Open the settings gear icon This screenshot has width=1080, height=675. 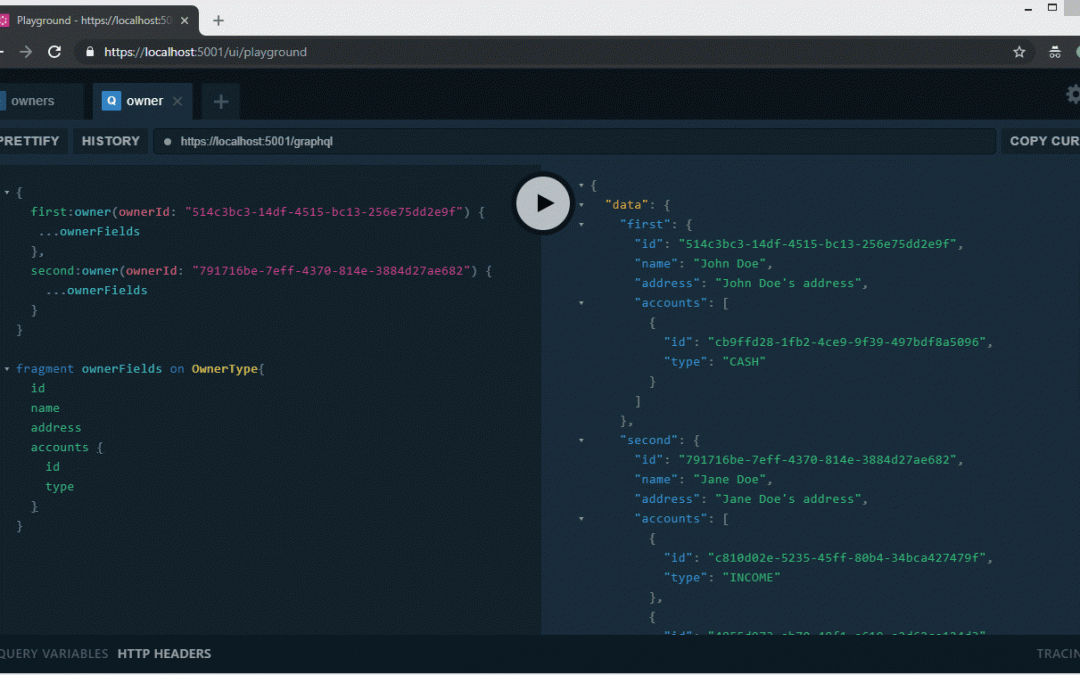coord(1073,94)
